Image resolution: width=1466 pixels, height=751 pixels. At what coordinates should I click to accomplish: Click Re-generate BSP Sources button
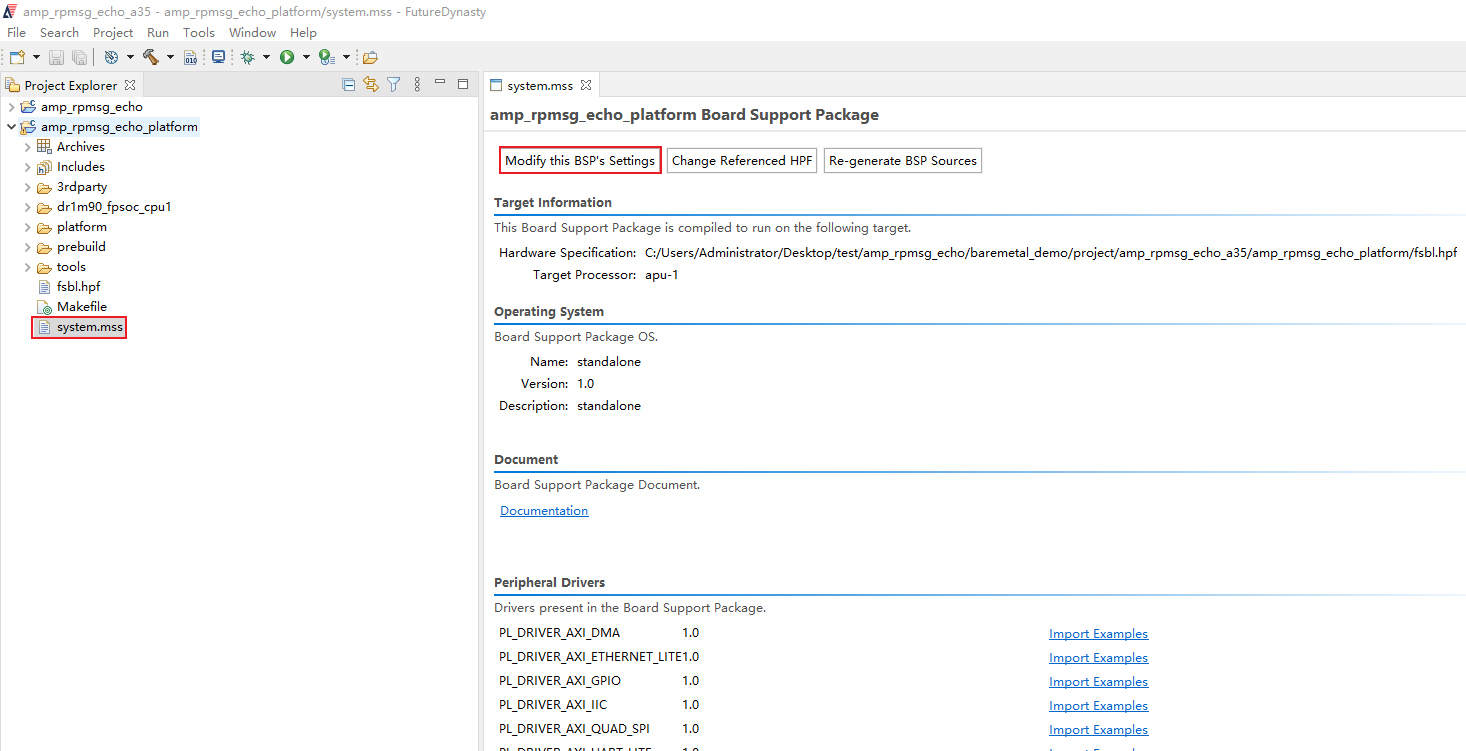[x=902, y=161]
